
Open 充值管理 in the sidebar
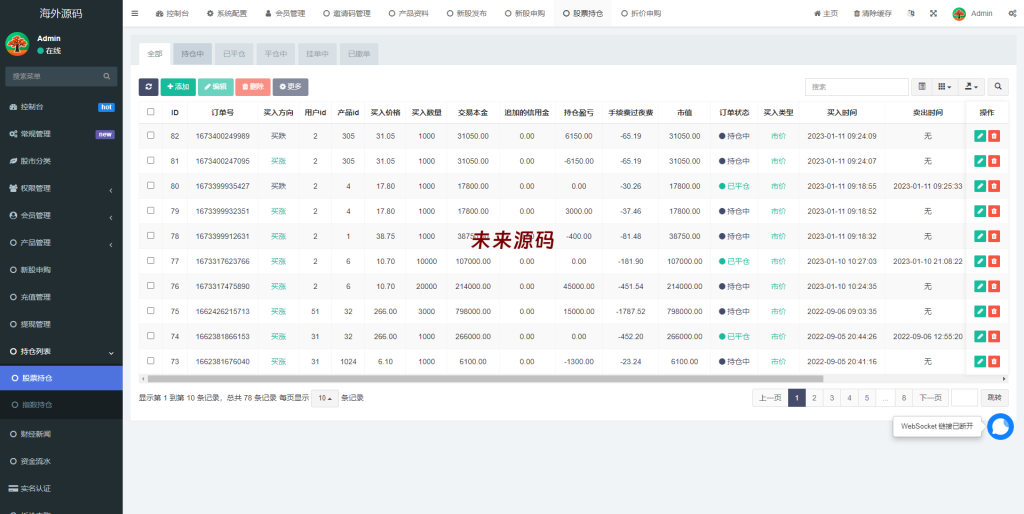61,297
